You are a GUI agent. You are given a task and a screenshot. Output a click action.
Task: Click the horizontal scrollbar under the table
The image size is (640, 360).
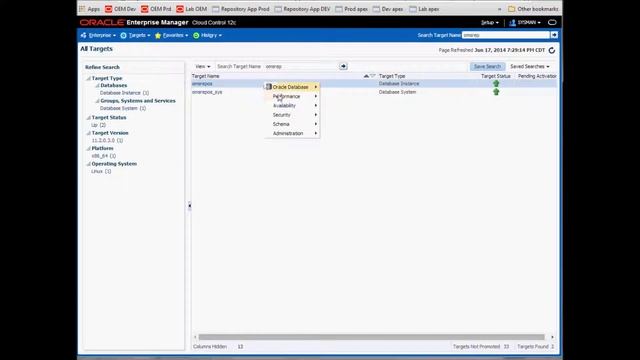pyautogui.click(x=371, y=337)
